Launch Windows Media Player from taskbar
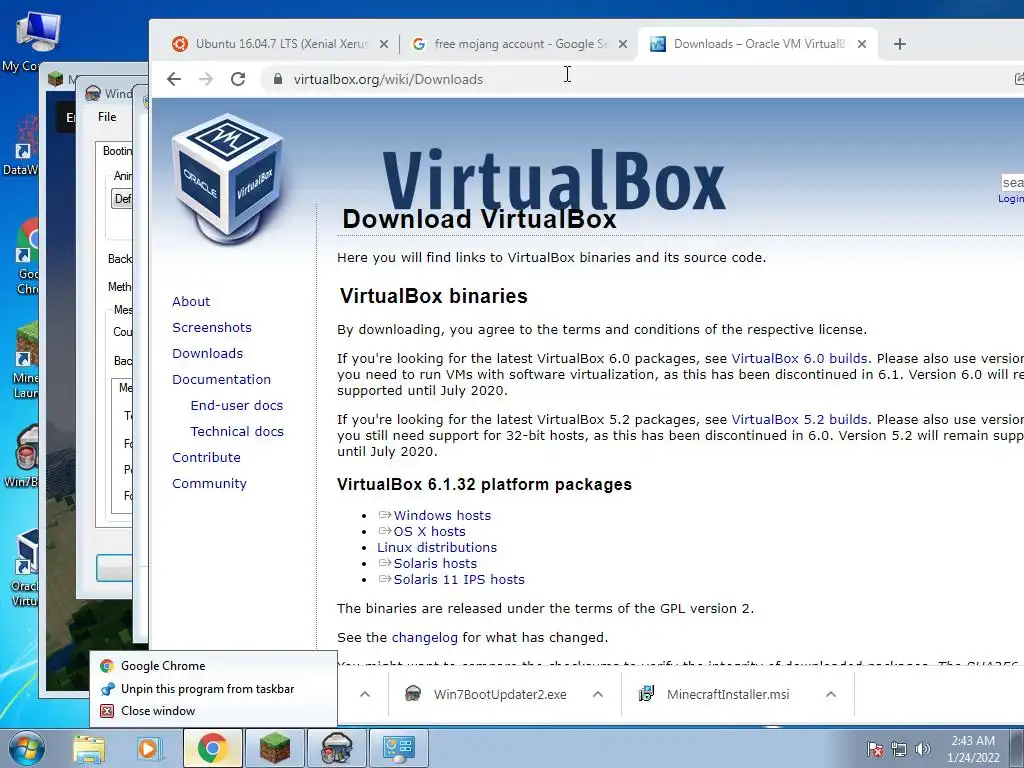Screen dimensions: 1024x768 (149, 748)
